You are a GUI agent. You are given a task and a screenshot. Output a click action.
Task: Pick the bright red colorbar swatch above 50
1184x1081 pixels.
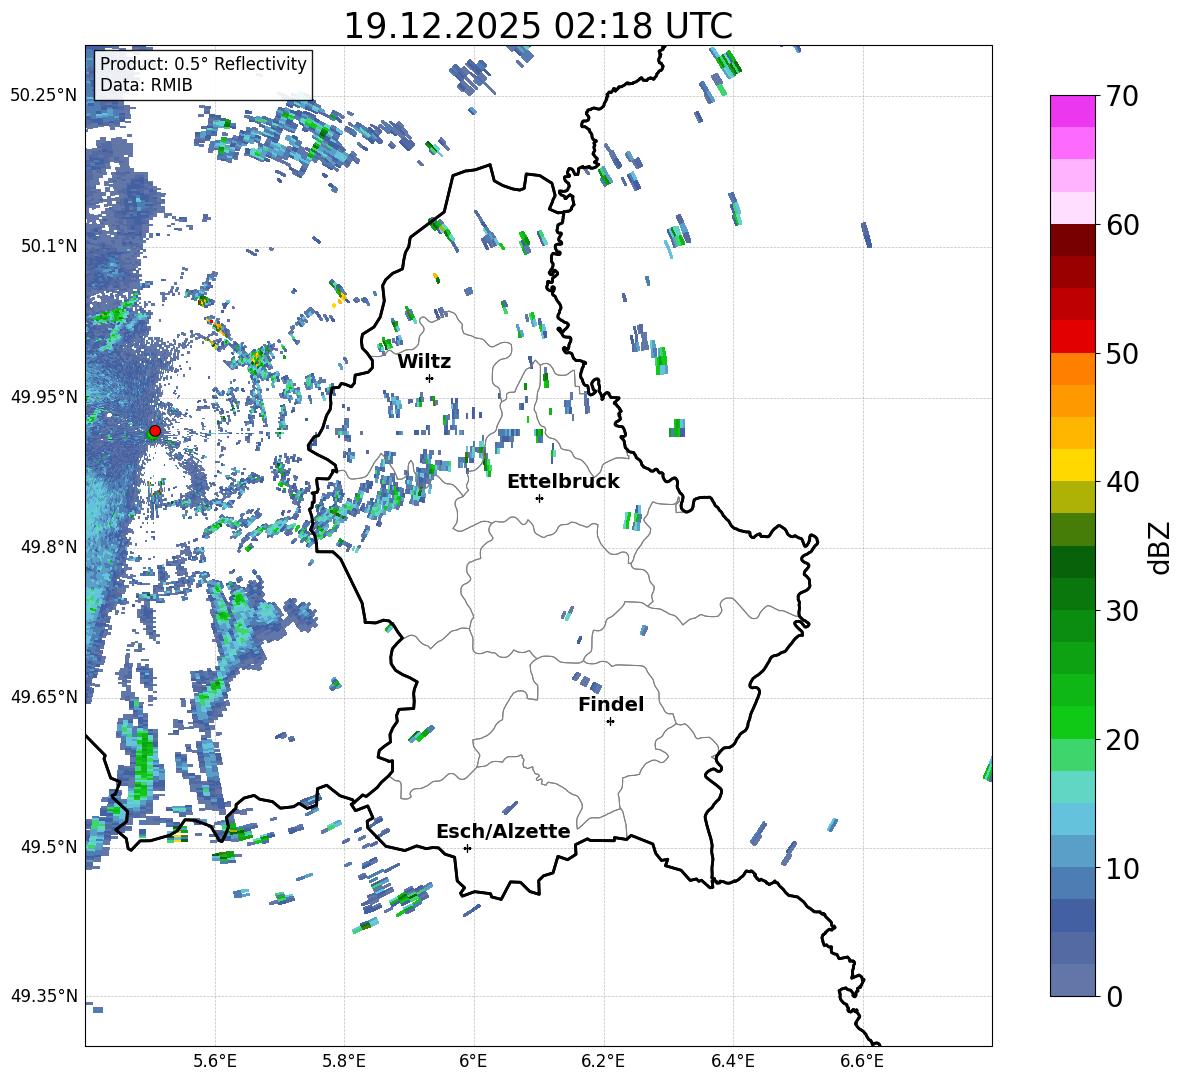tap(1073, 336)
